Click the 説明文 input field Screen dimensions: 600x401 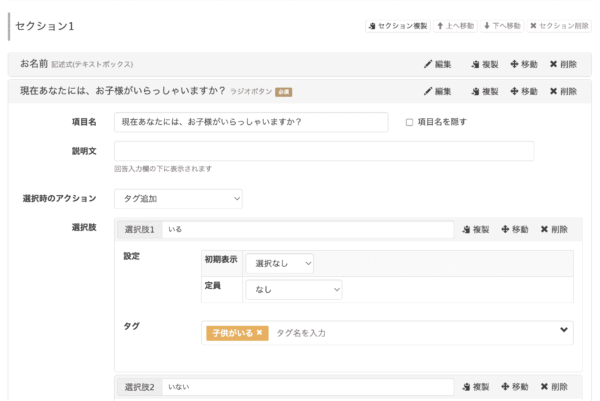[x=324, y=151]
